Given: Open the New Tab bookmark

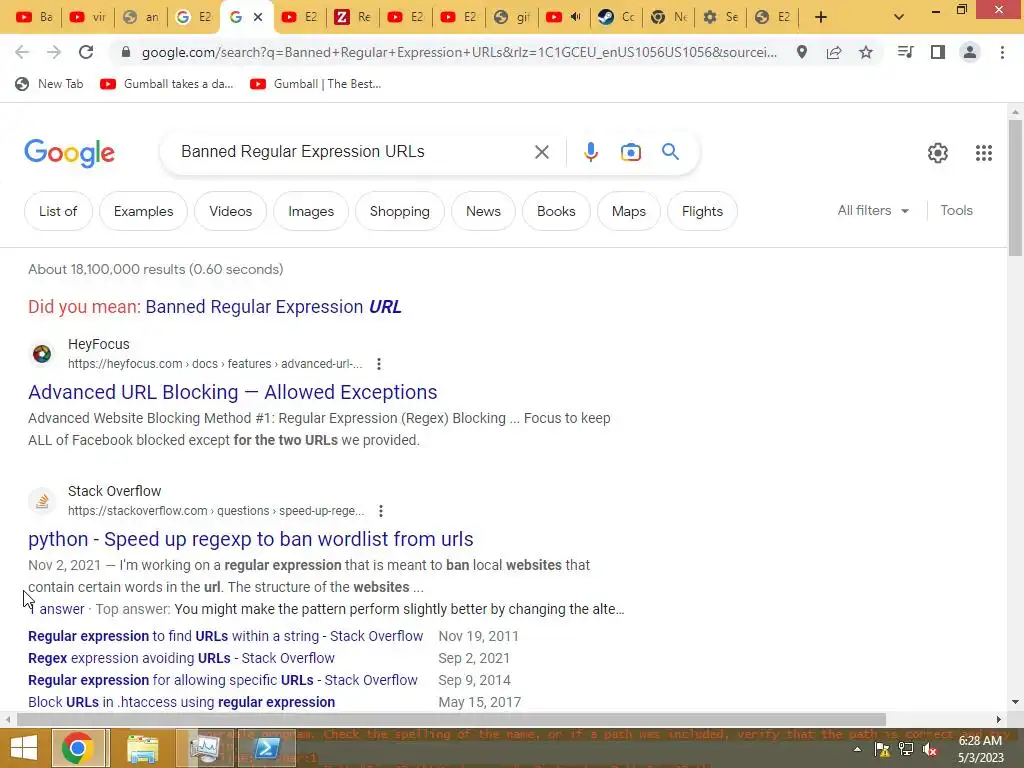Looking at the screenshot, I should (x=50, y=84).
